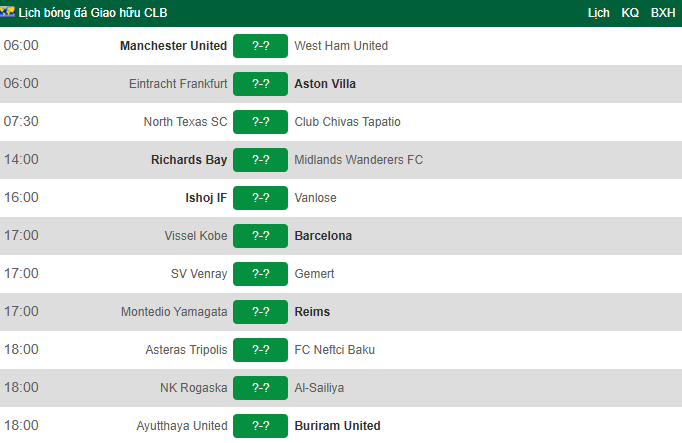
Task: Click the Lịch bóng đá Giao hữu CLB title
Action: 93,13
